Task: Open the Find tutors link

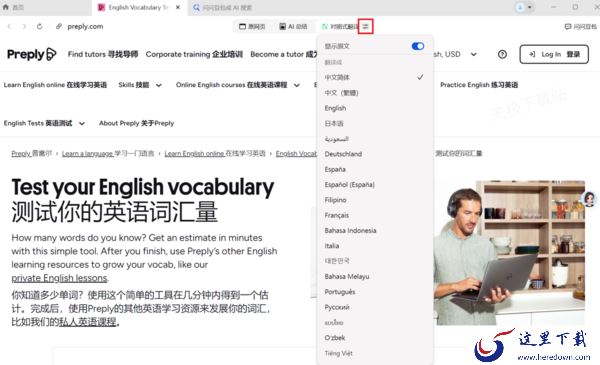Action: point(103,54)
